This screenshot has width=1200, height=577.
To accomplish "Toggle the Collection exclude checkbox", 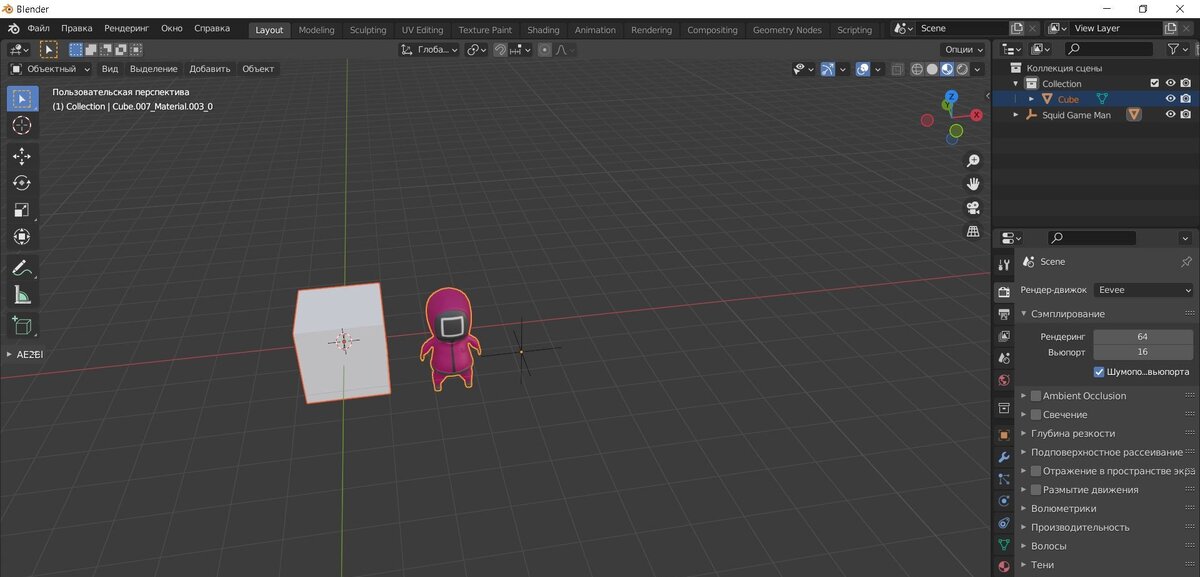I will [x=1155, y=84].
